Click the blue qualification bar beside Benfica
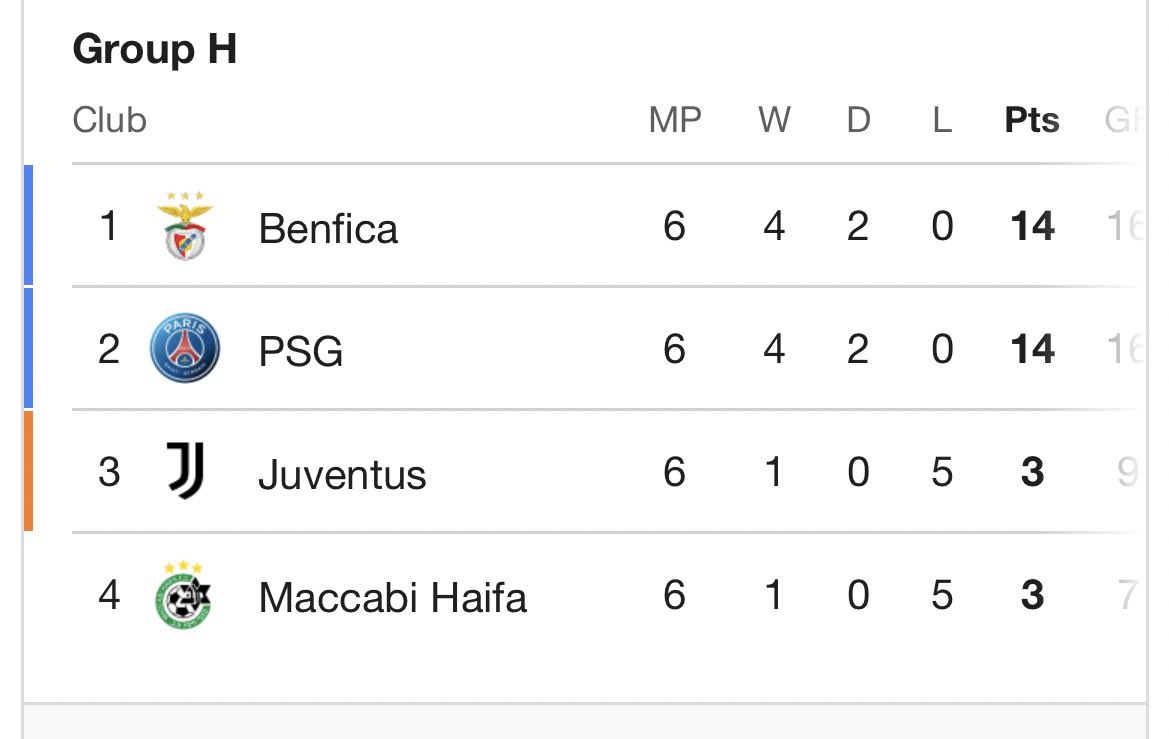Image resolution: width=1169 pixels, height=739 pixels. [x=28, y=225]
